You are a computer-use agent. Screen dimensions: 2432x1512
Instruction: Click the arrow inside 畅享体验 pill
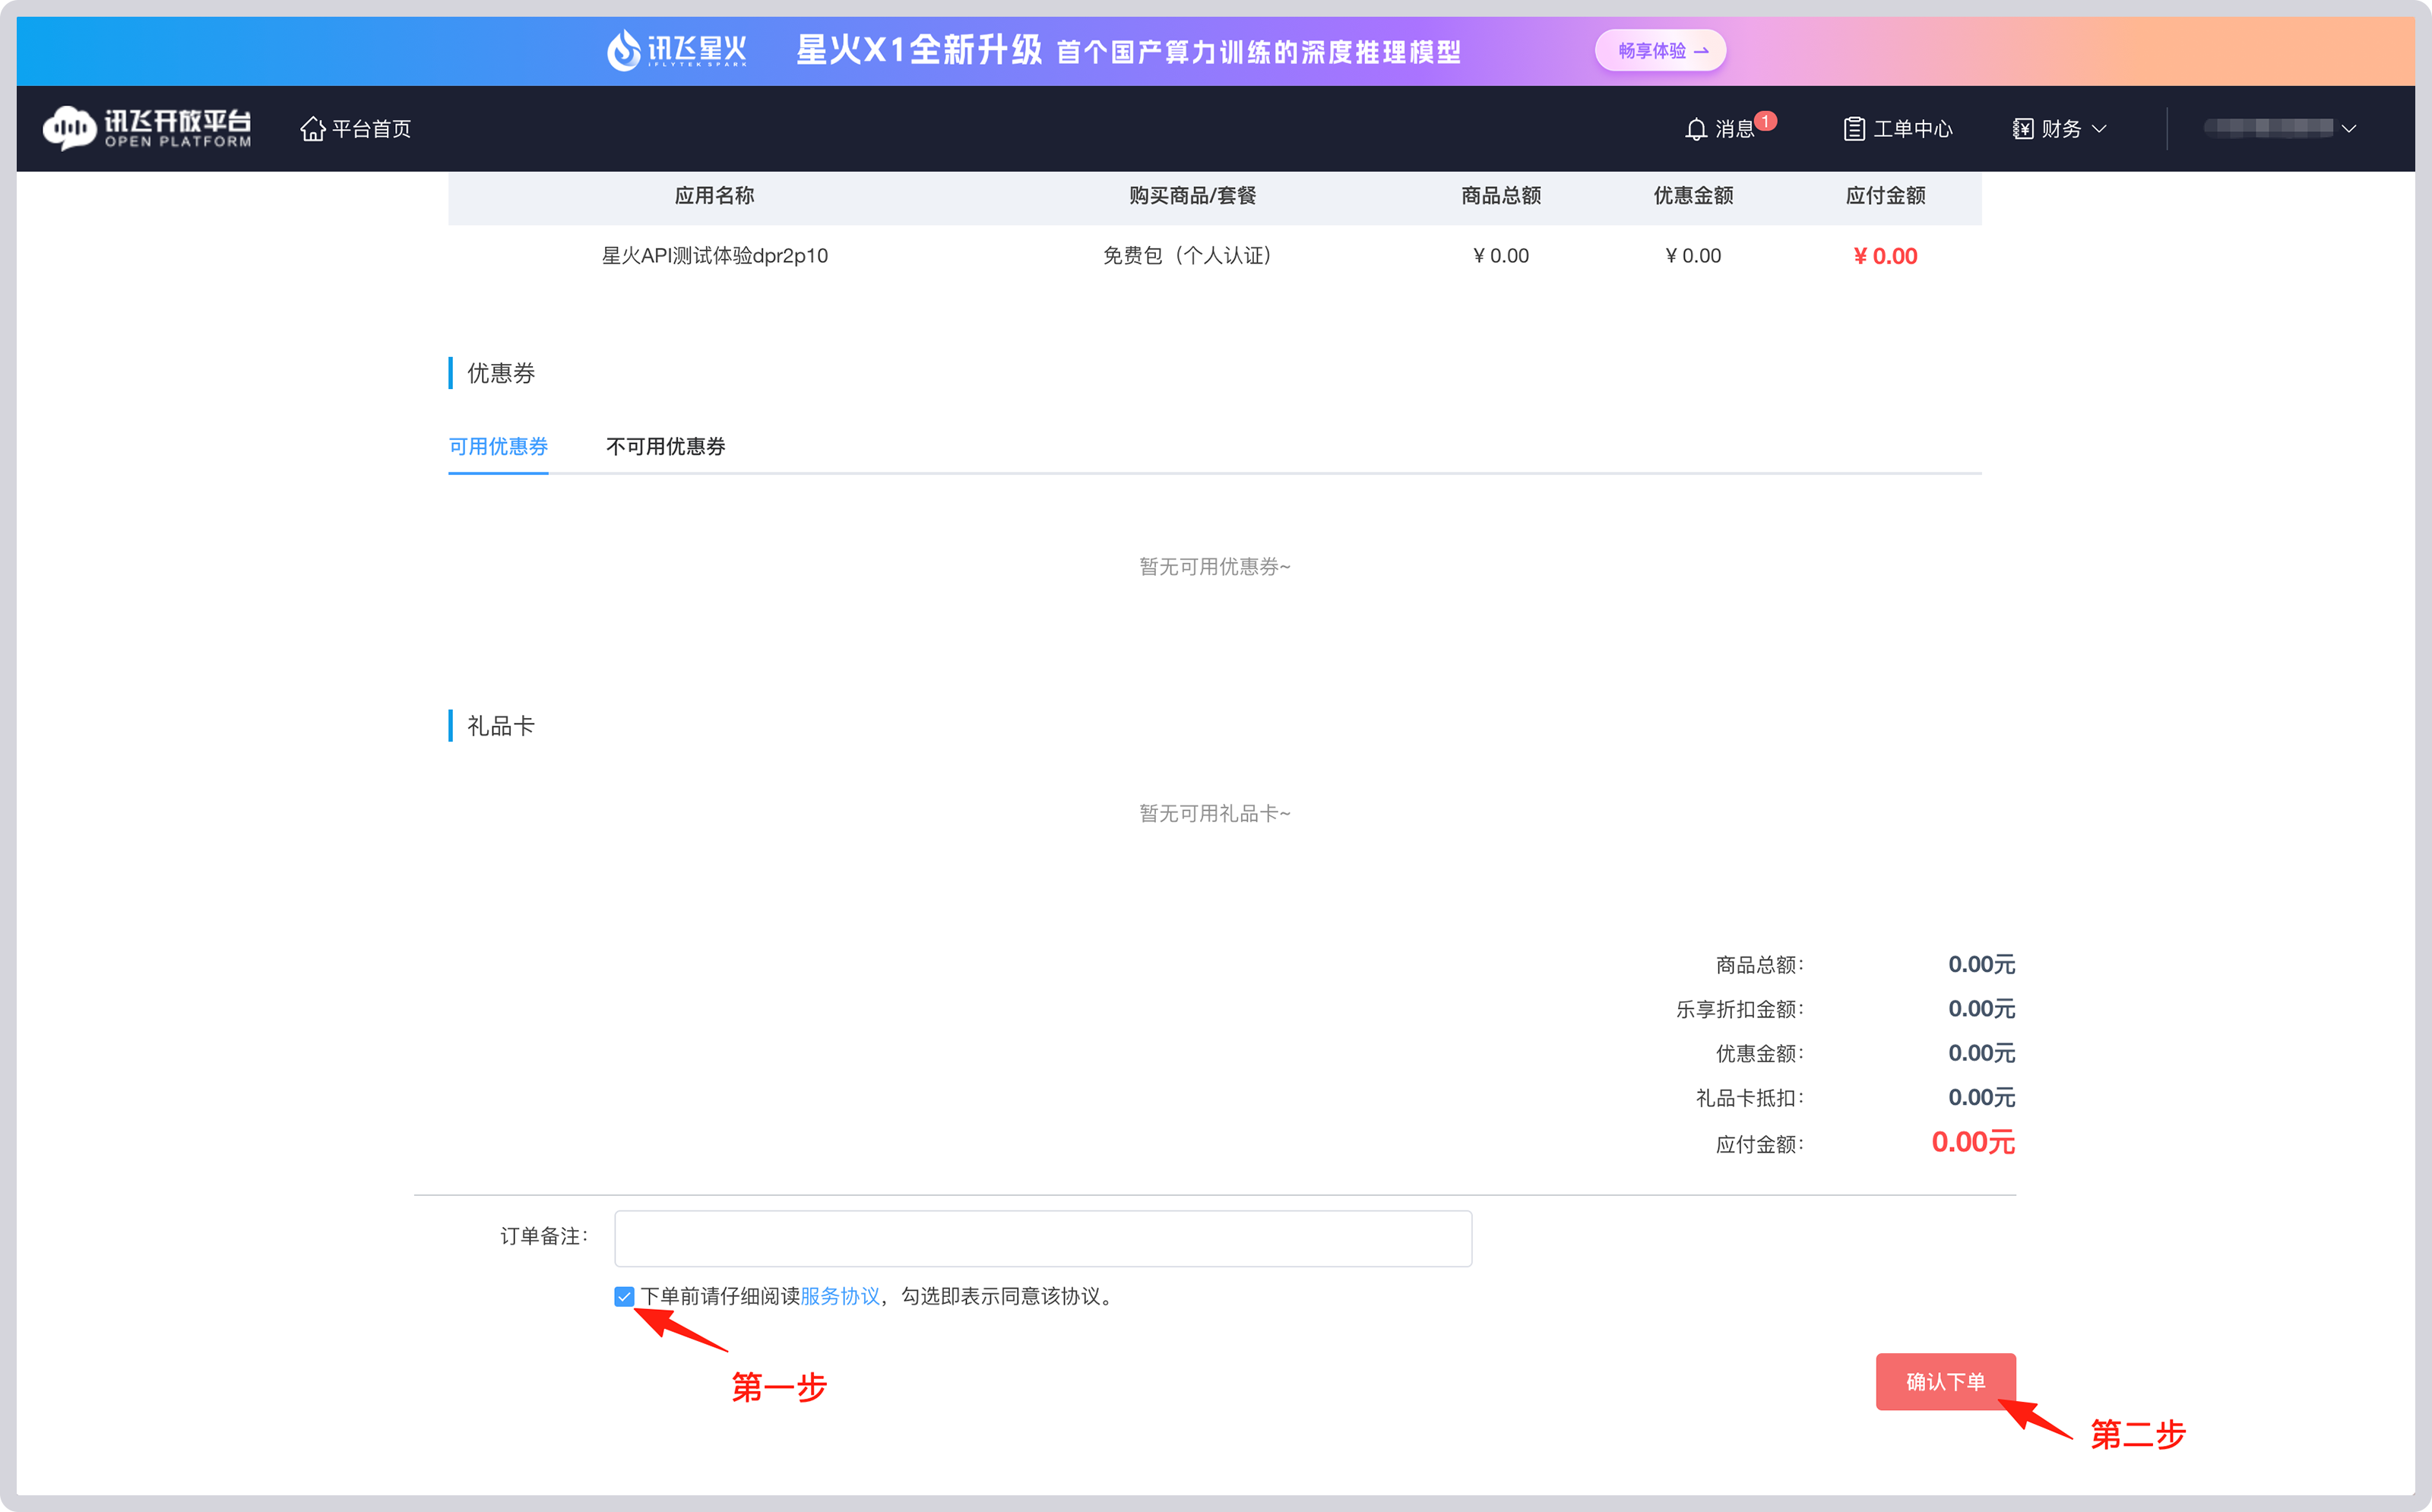pyautogui.click(x=1702, y=50)
